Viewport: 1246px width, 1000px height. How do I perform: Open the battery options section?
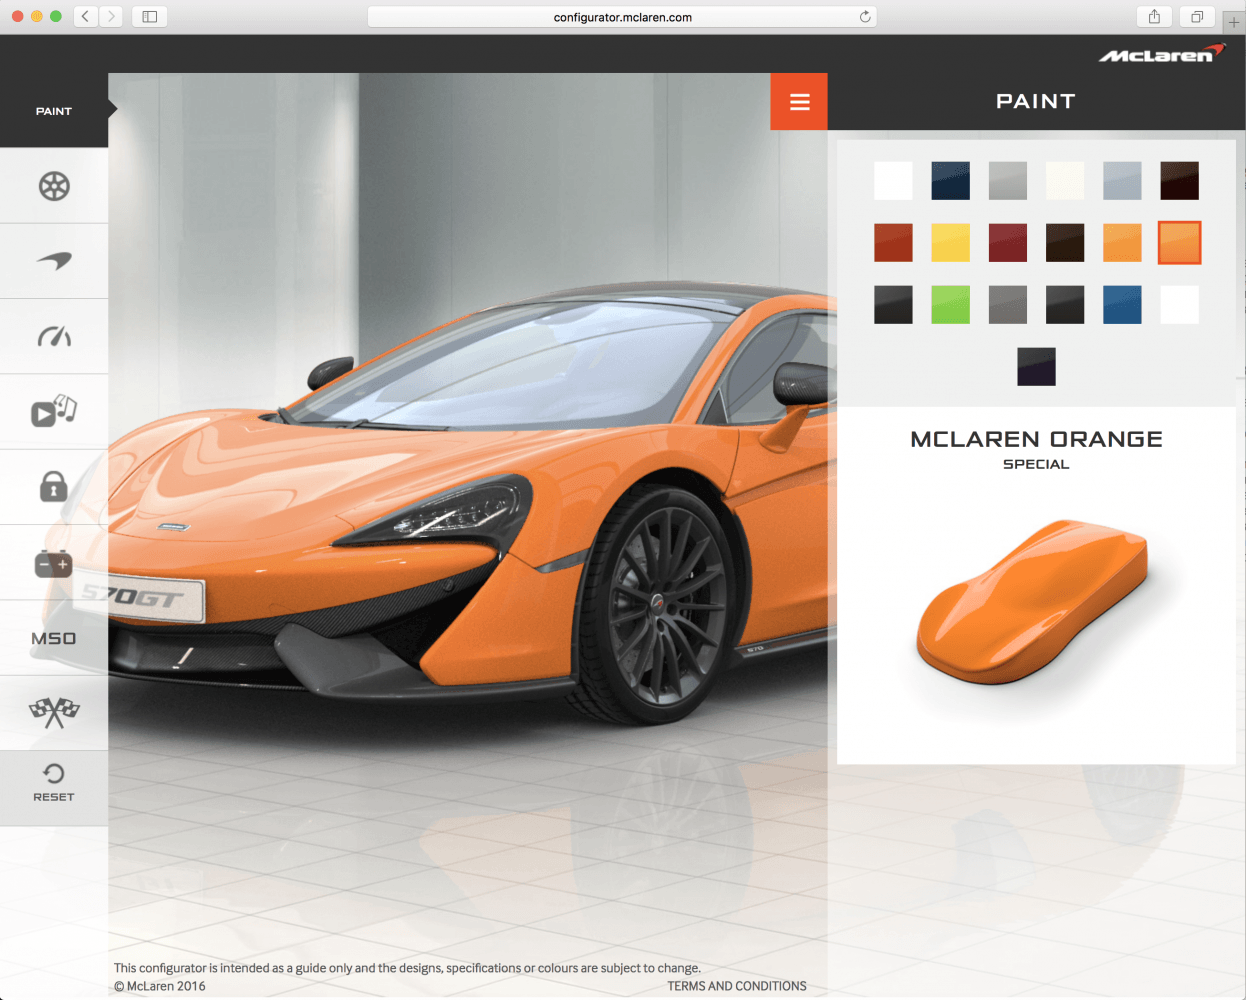(x=54, y=563)
